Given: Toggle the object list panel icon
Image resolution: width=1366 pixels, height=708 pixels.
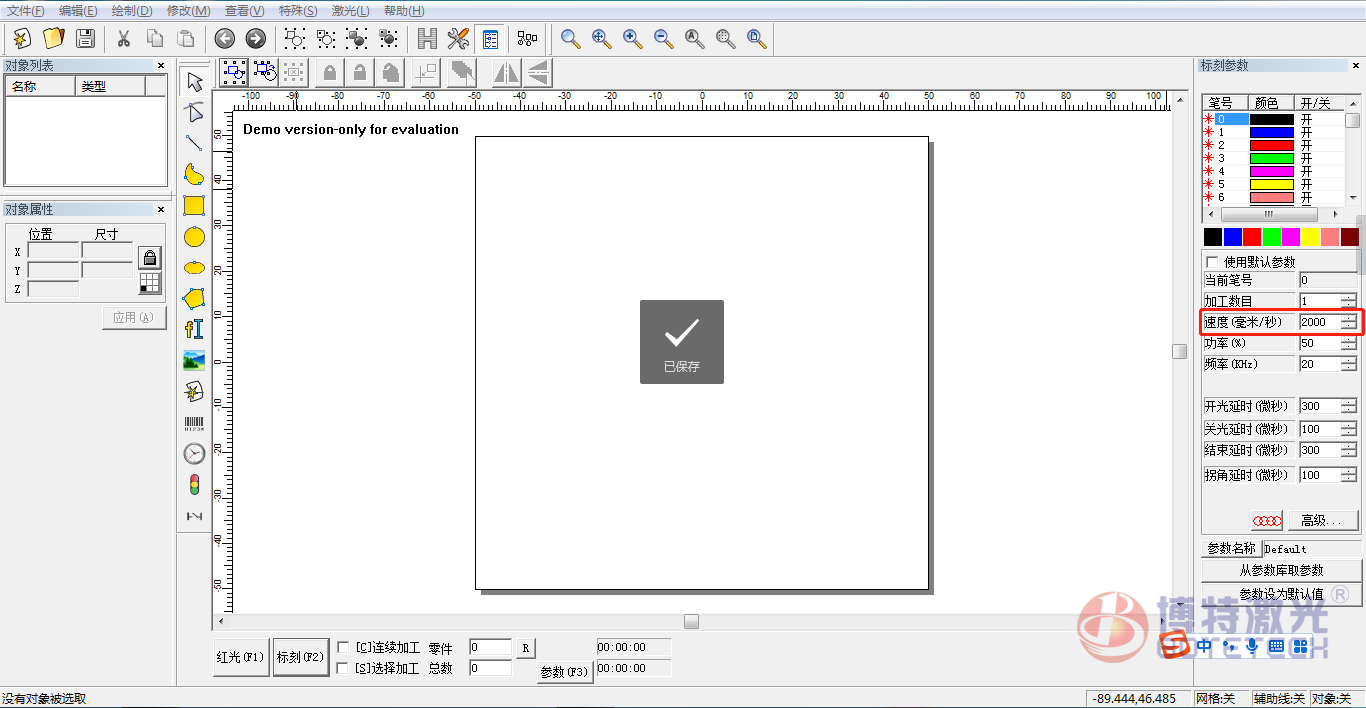Looking at the screenshot, I should [x=490, y=39].
